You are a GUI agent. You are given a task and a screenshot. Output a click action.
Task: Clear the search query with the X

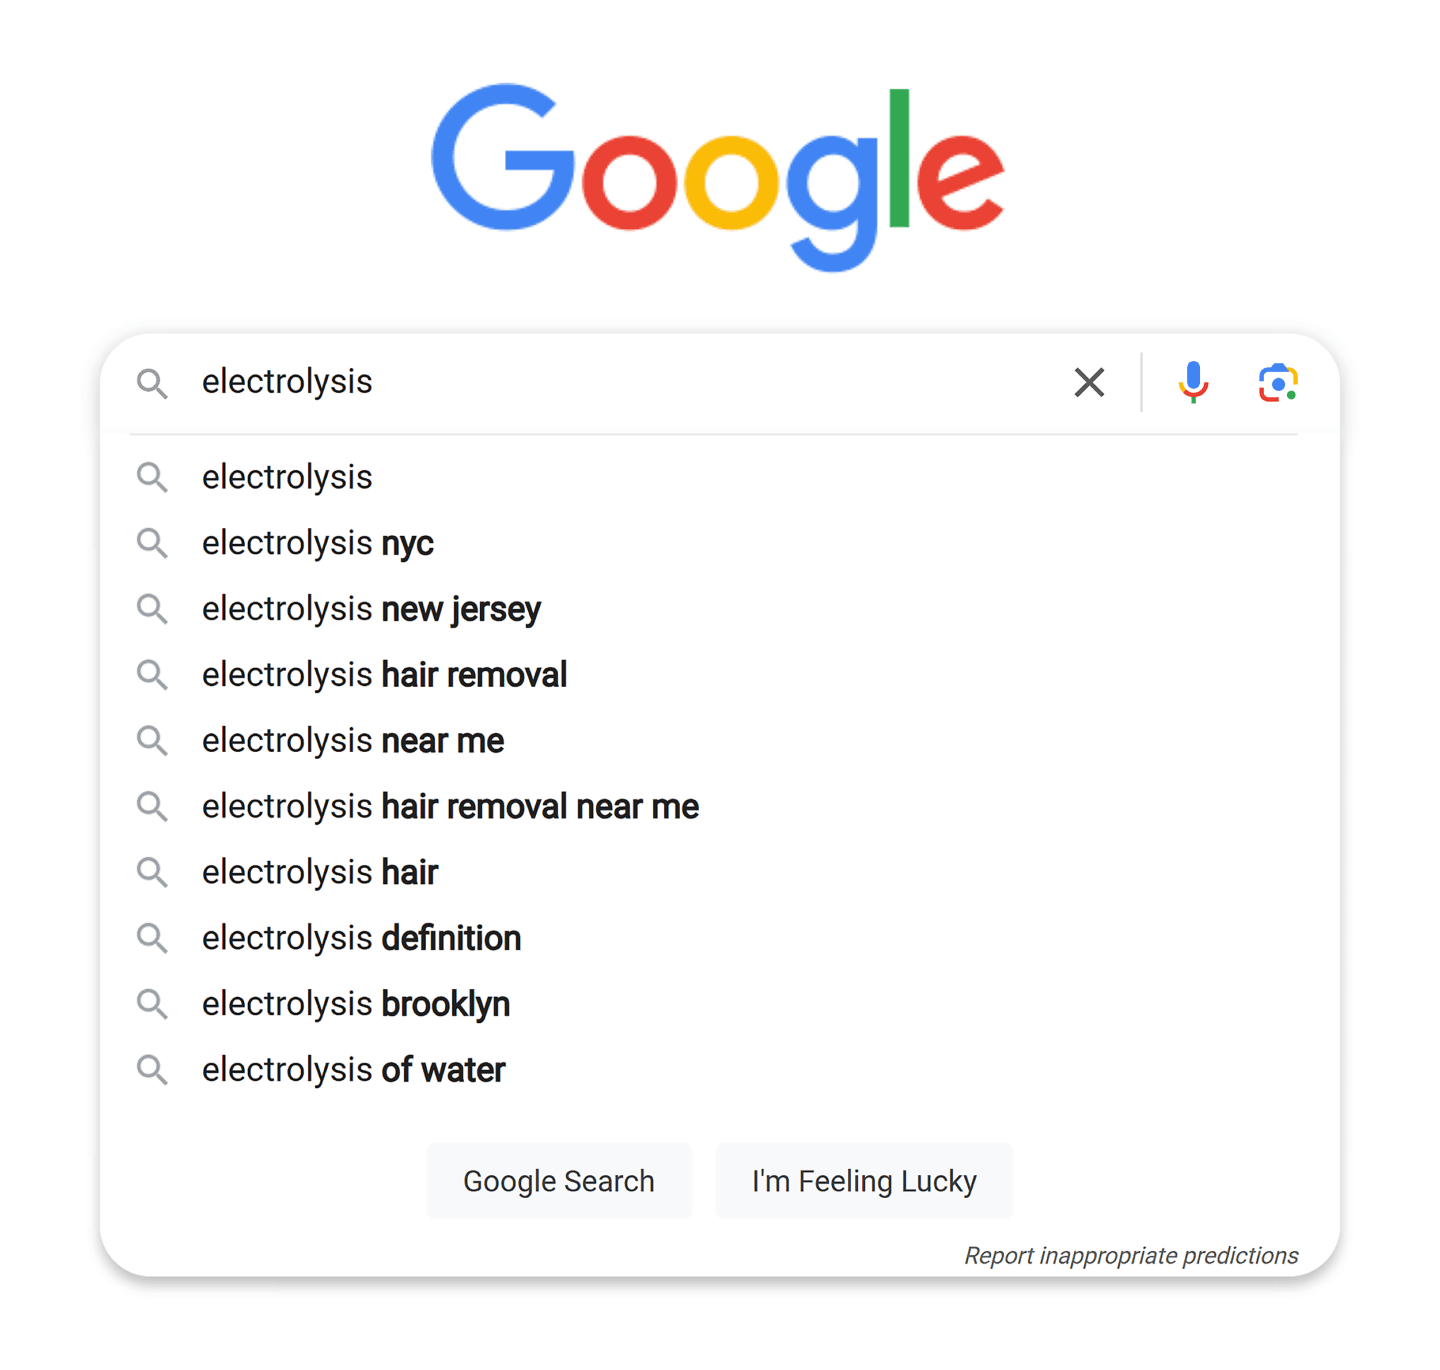pos(1089,382)
